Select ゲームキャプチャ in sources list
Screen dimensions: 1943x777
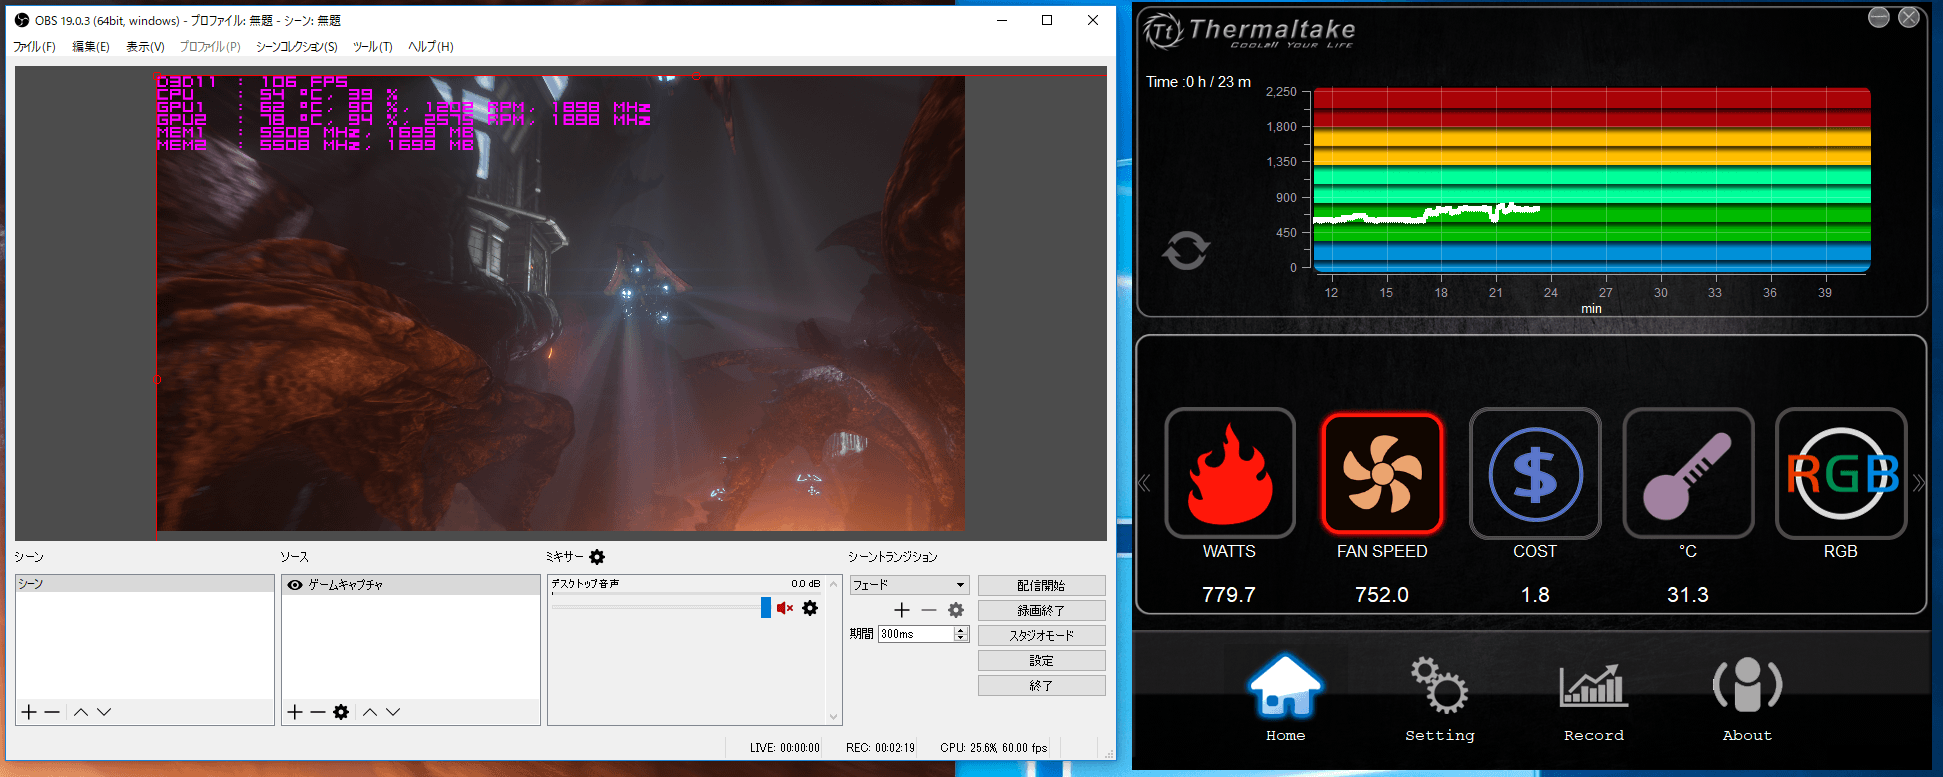tap(411, 585)
